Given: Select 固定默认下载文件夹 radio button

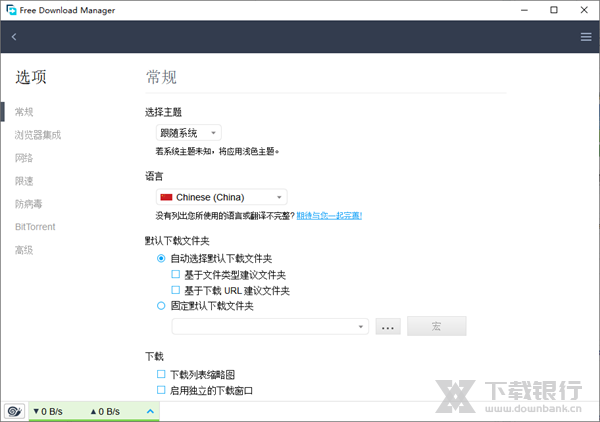Looking at the screenshot, I should [161, 306].
